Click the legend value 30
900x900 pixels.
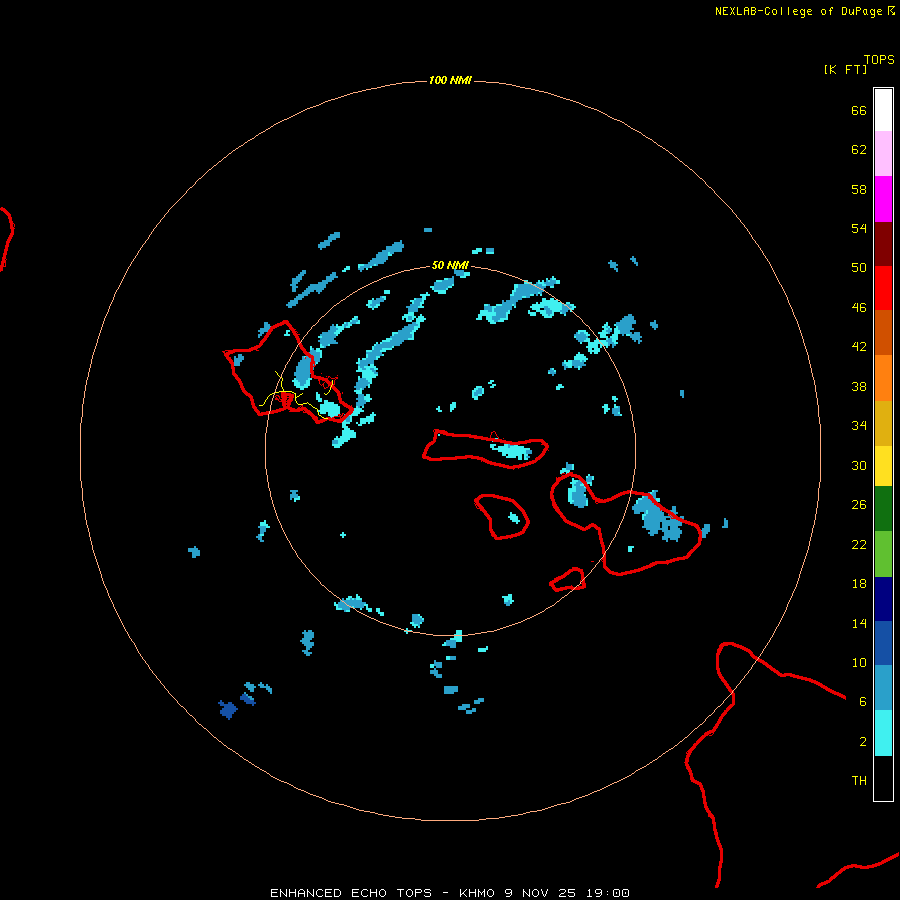click(859, 465)
